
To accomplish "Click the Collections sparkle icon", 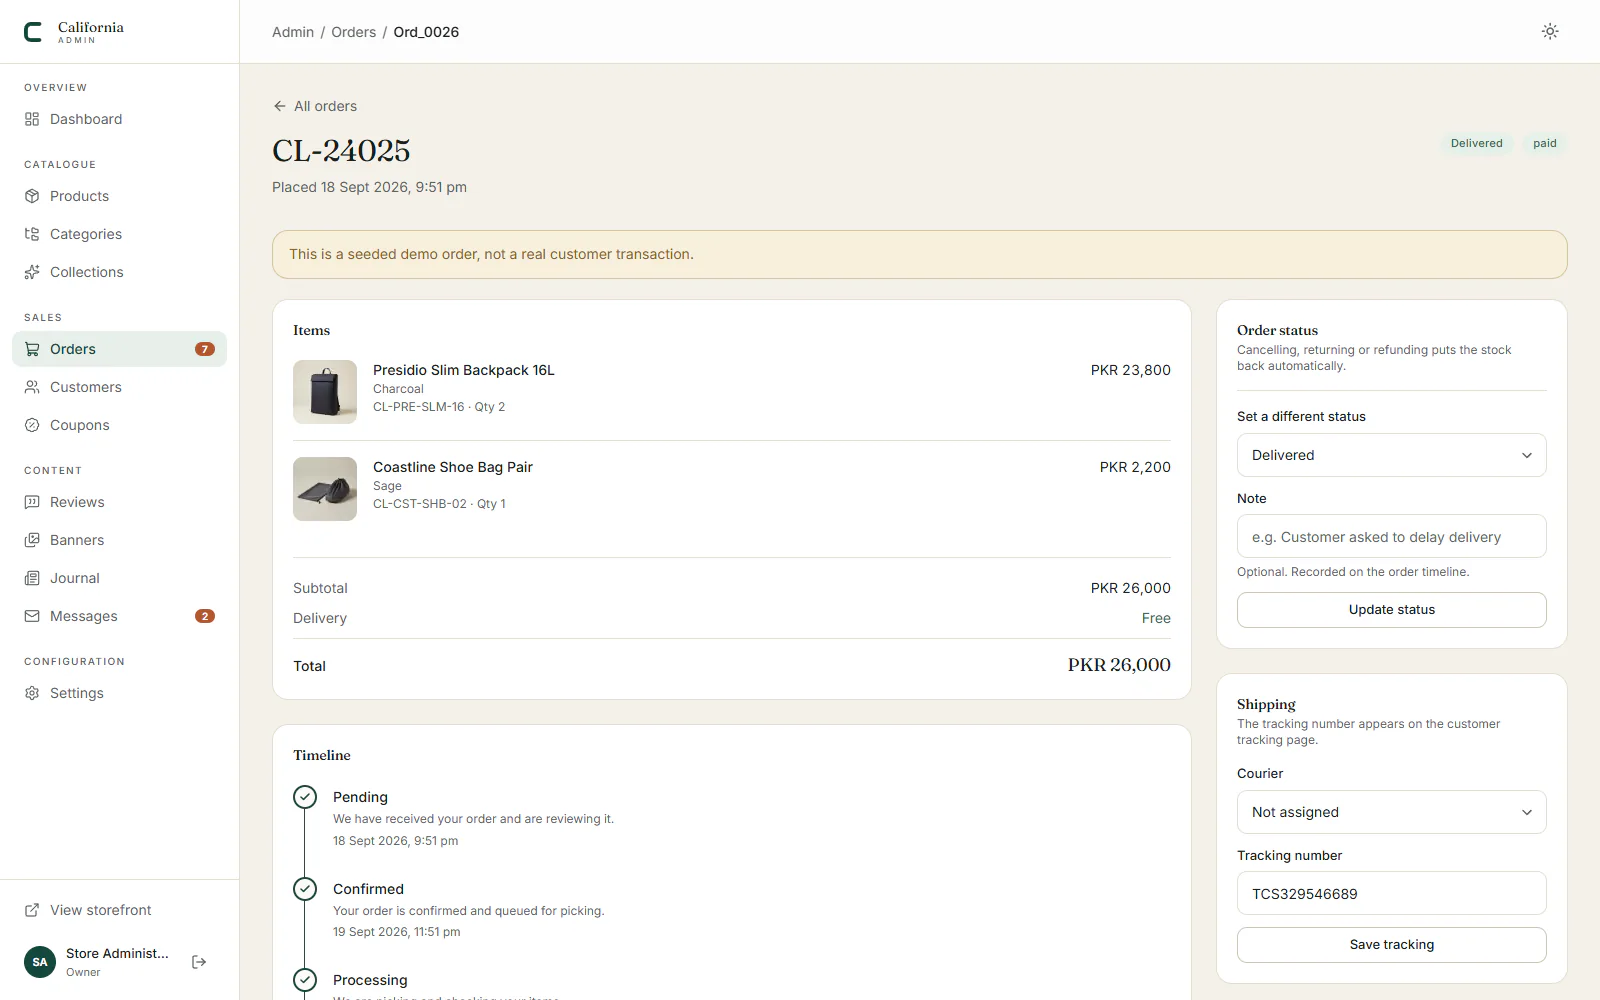I will pyautogui.click(x=32, y=272).
